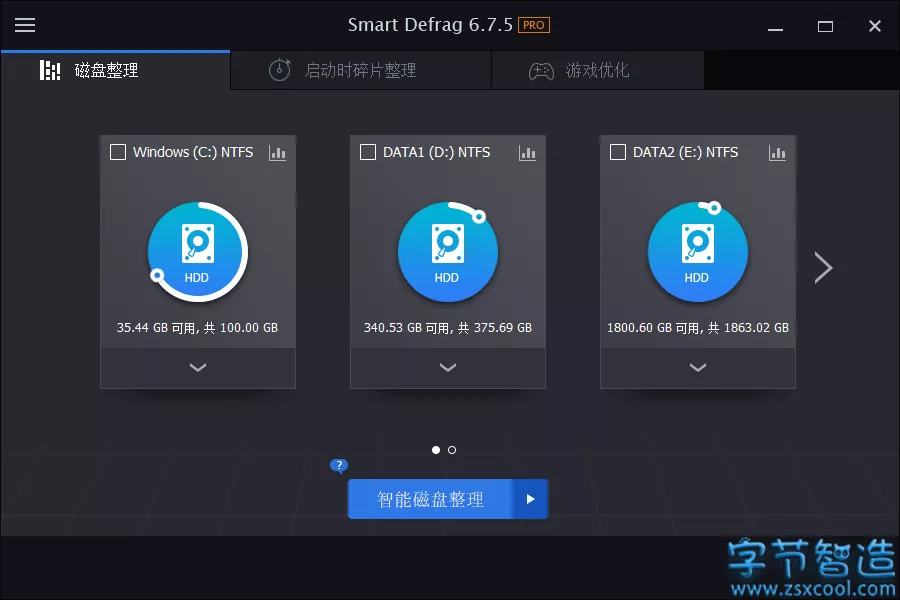The width and height of the screenshot is (900, 600).
Task: Show disk map chart for DATA2 (E:)
Action: pos(777,153)
